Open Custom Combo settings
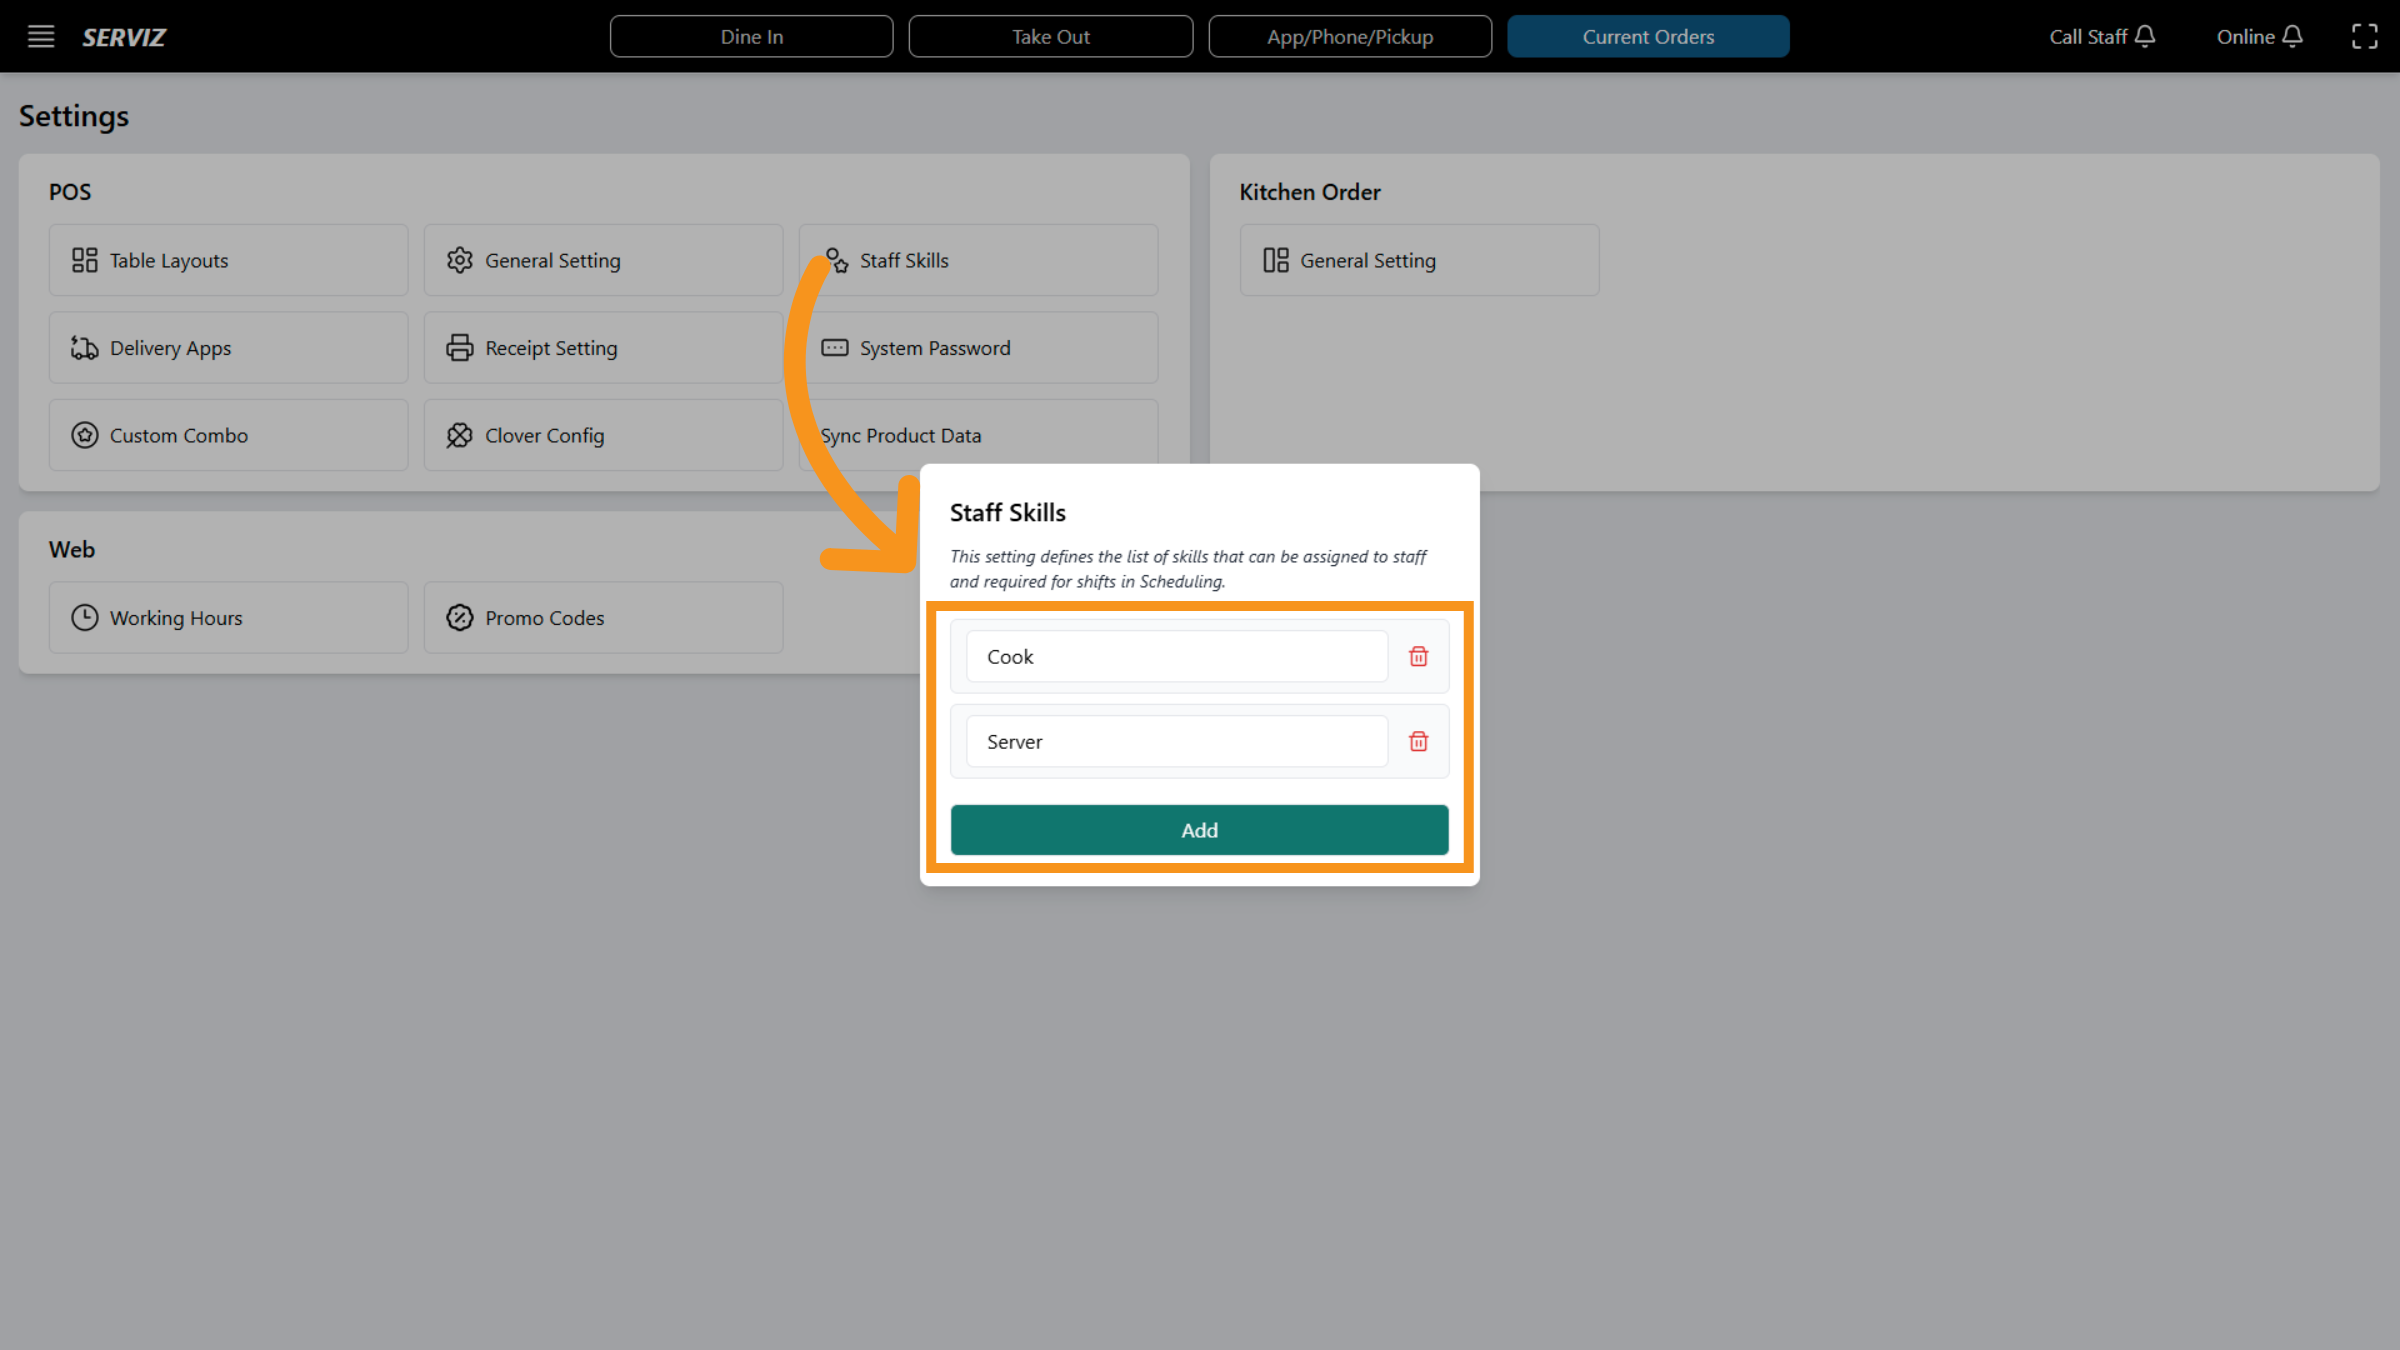The image size is (2400, 1350). (228, 435)
